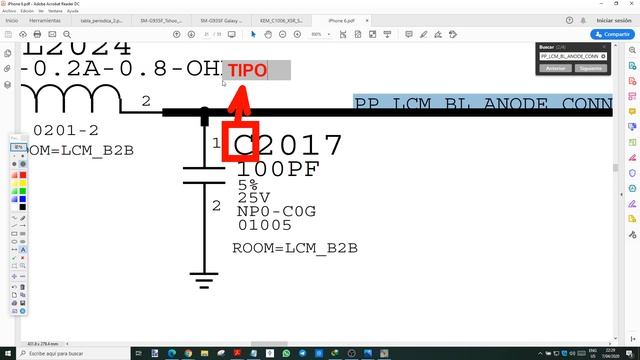Image resolution: width=640 pixels, height=360 pixels.
Task: Open the Ayuda menu
Action: [x=73, y=11]
